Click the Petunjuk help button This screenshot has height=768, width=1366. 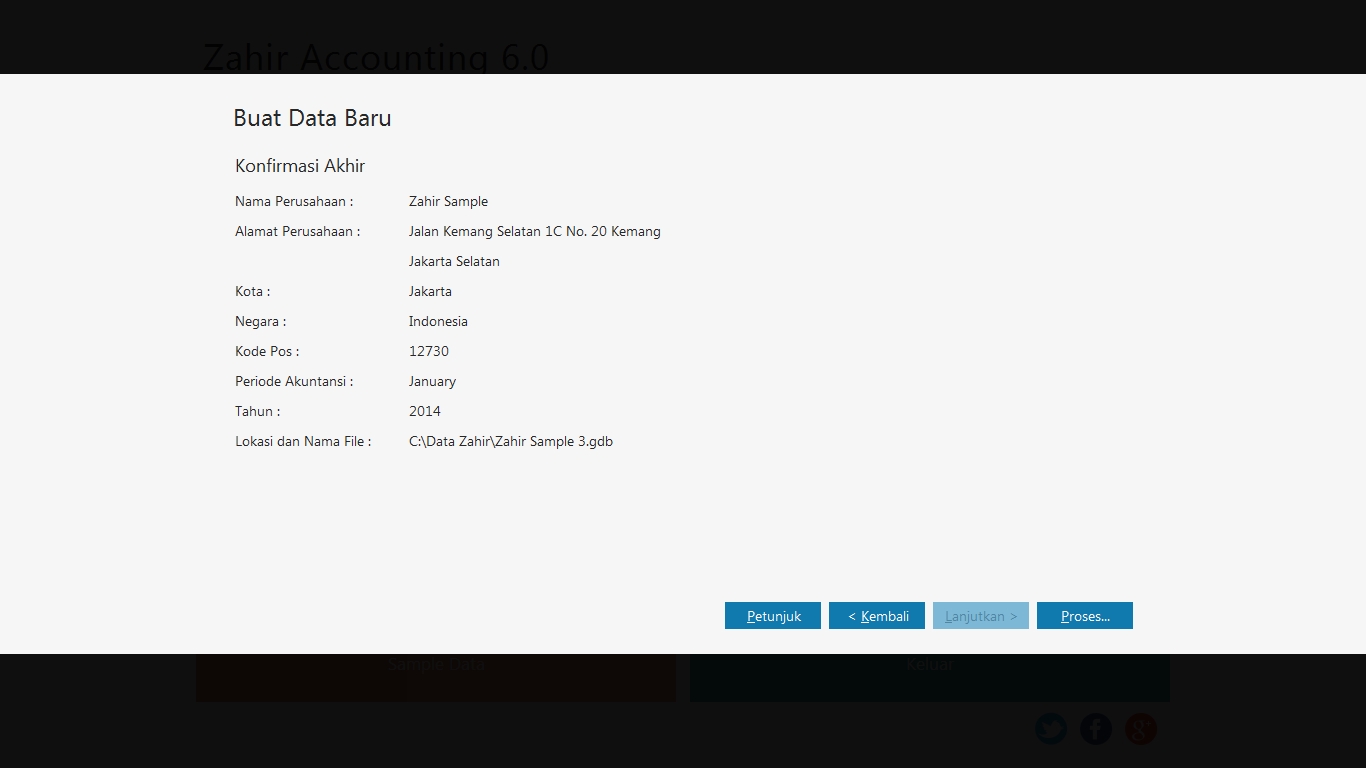773,616
